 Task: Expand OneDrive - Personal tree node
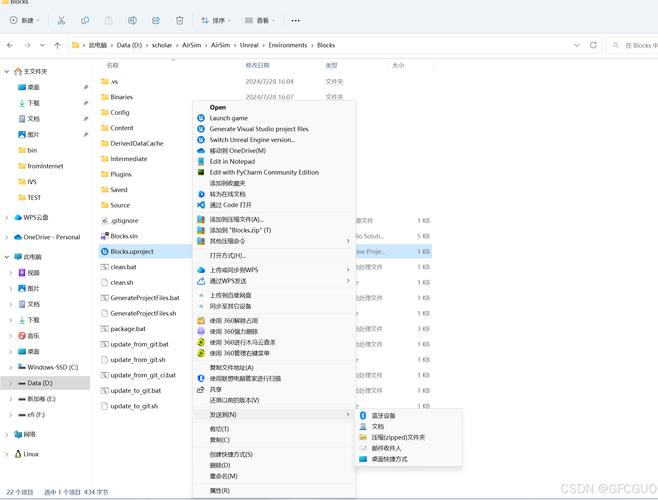point(7,237)
